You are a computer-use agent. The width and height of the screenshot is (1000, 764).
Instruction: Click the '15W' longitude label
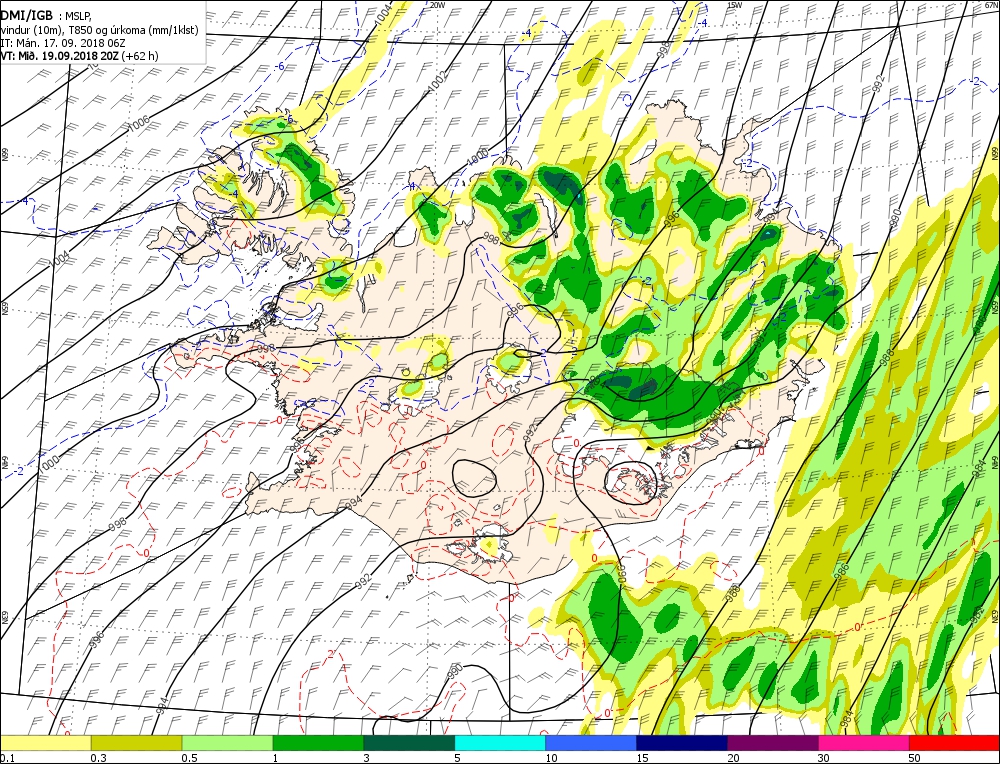[x=735, y=4]
